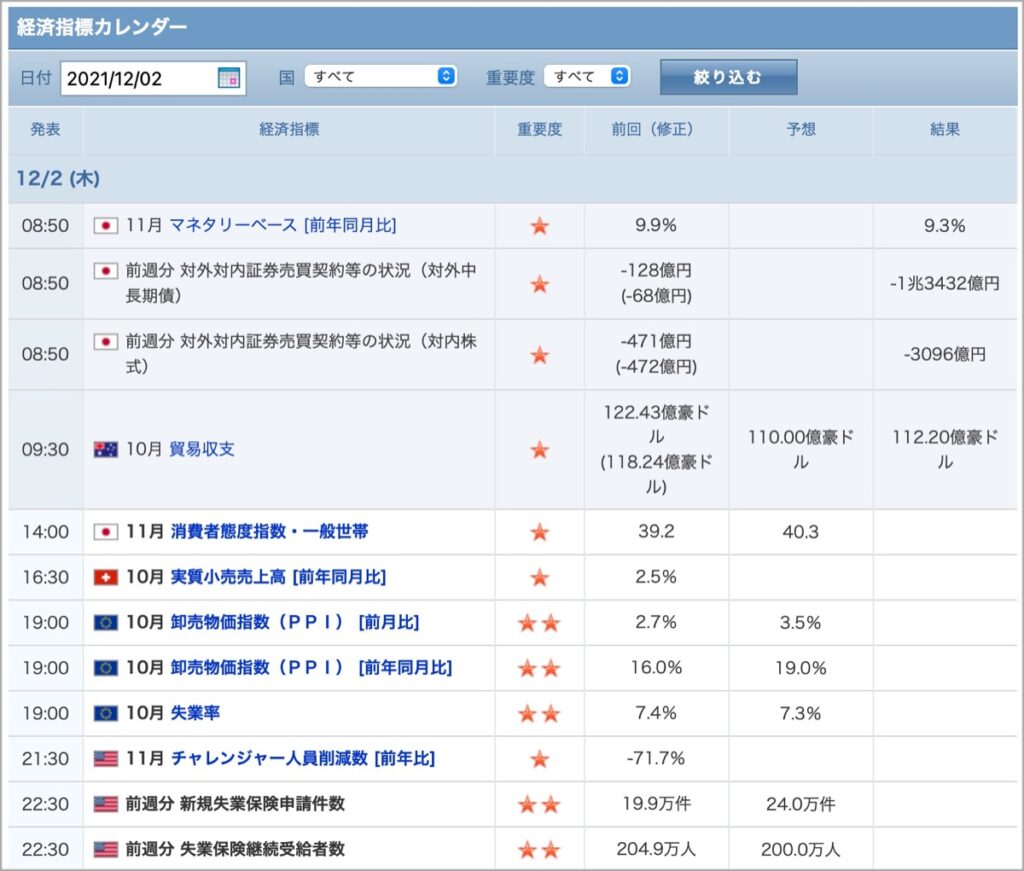Click the EU flag in PPI 前年同月比 row
Screen dimensions: 1024x871
(106, 668)
